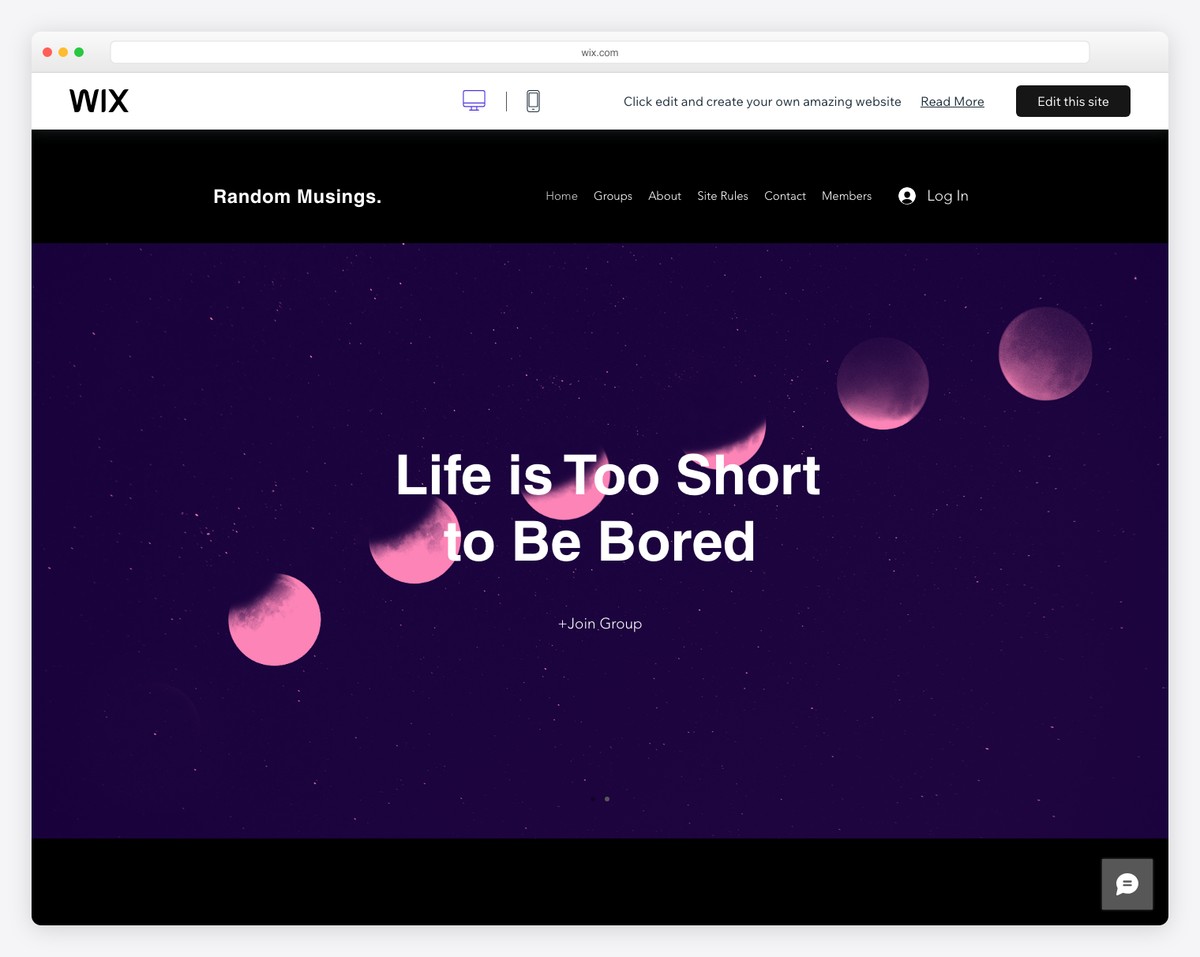Navigate to the About page
Screen dimensions: 1200x957
point(664,196)
